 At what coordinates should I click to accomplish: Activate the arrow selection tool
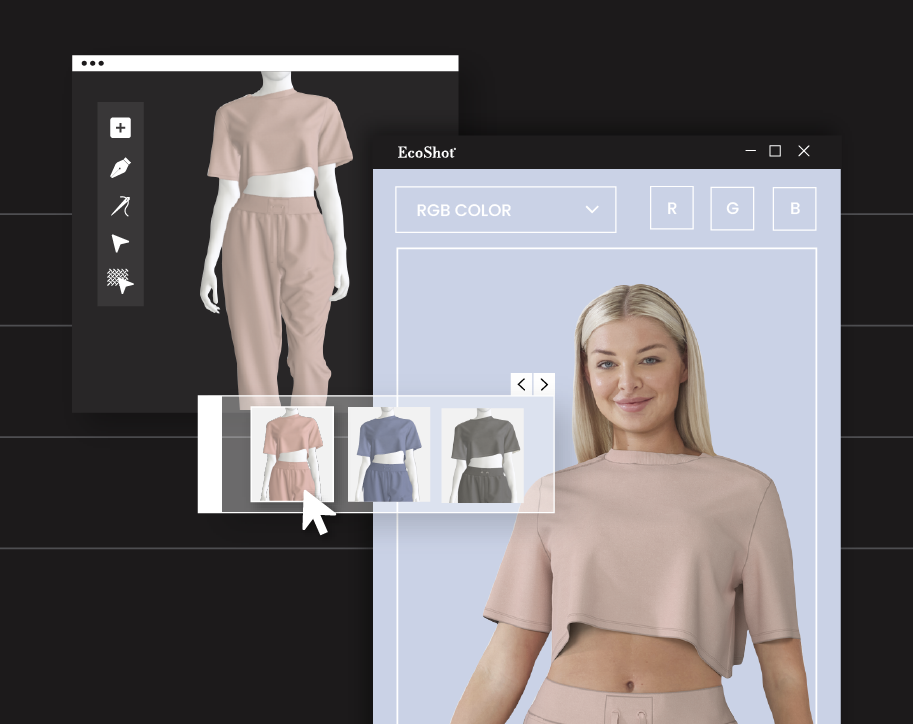pyautogui.click(x=120, y=244)
